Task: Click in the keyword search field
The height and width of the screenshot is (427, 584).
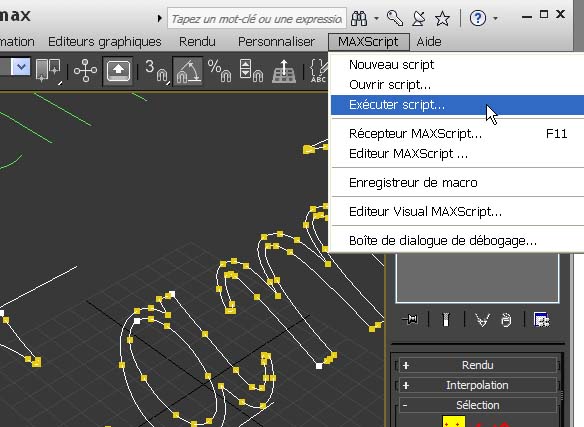Action: [257, 18]
